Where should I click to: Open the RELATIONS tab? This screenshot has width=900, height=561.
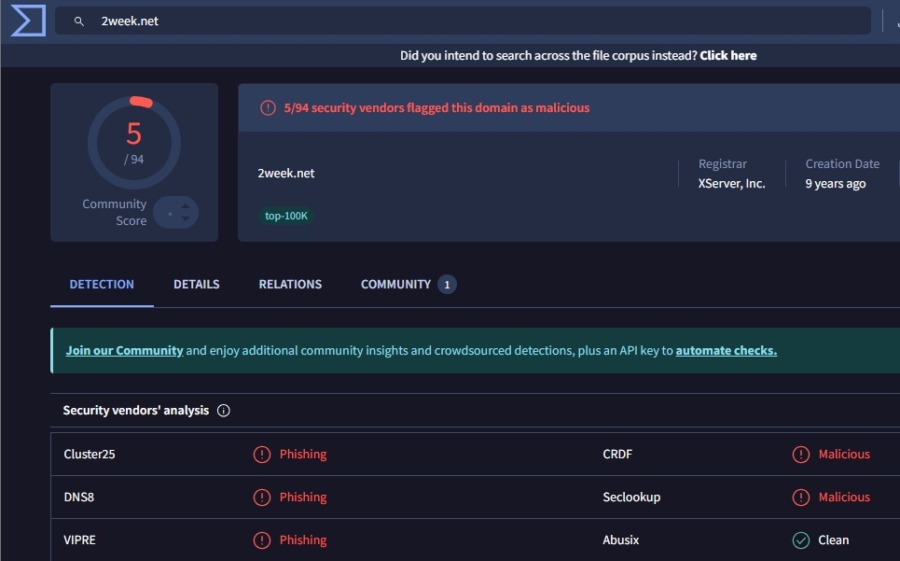pyautogui.click(x=290, y=284)
